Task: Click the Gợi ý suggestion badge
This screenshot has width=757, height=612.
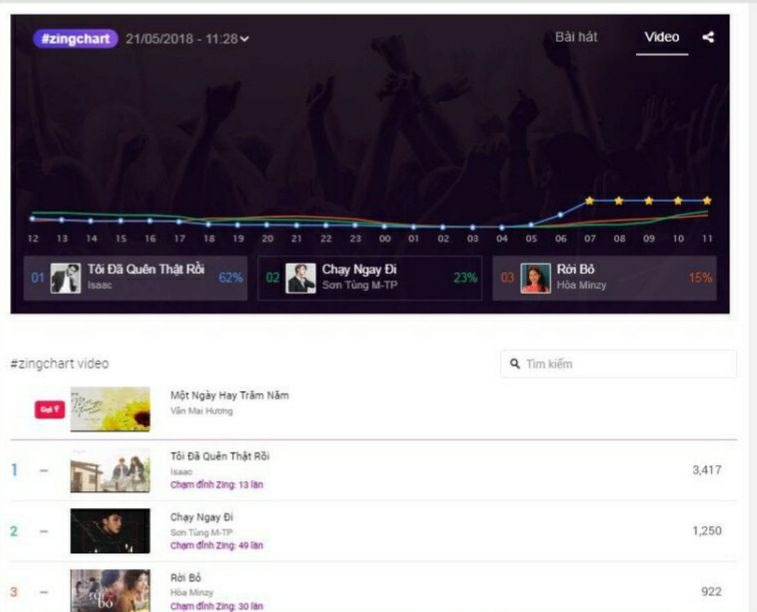Action: (50, 409)
